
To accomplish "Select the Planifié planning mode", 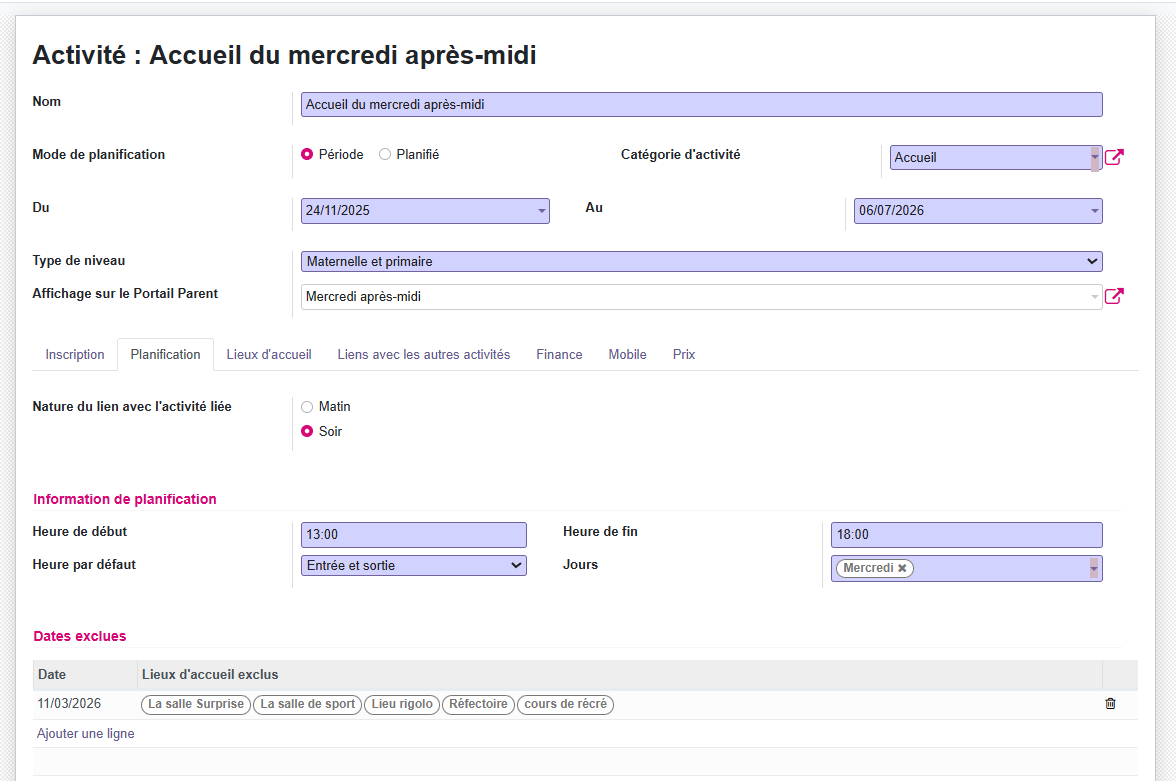I will 385,154.
